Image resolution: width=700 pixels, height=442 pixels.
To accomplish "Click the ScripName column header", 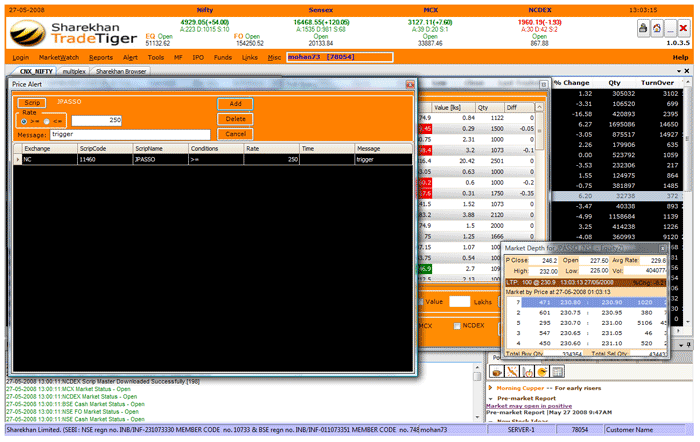I will pos(160,149).
